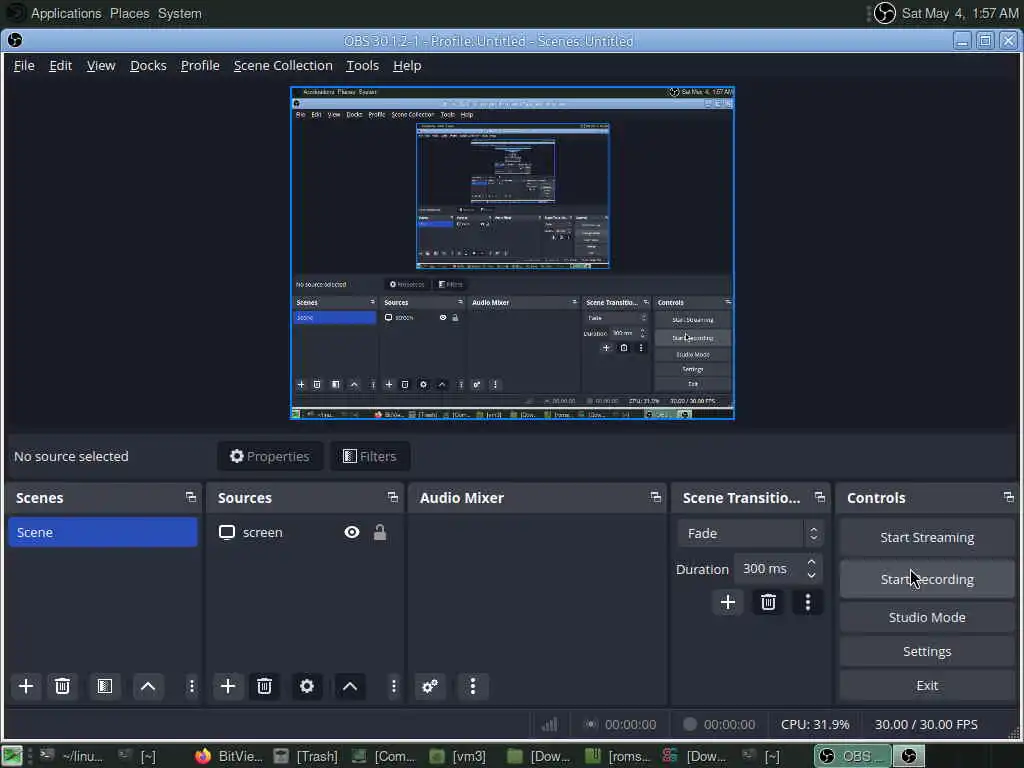Open OBS Settings from the Controls dock
Viewport: 1024px width, 768px height.
927,651
